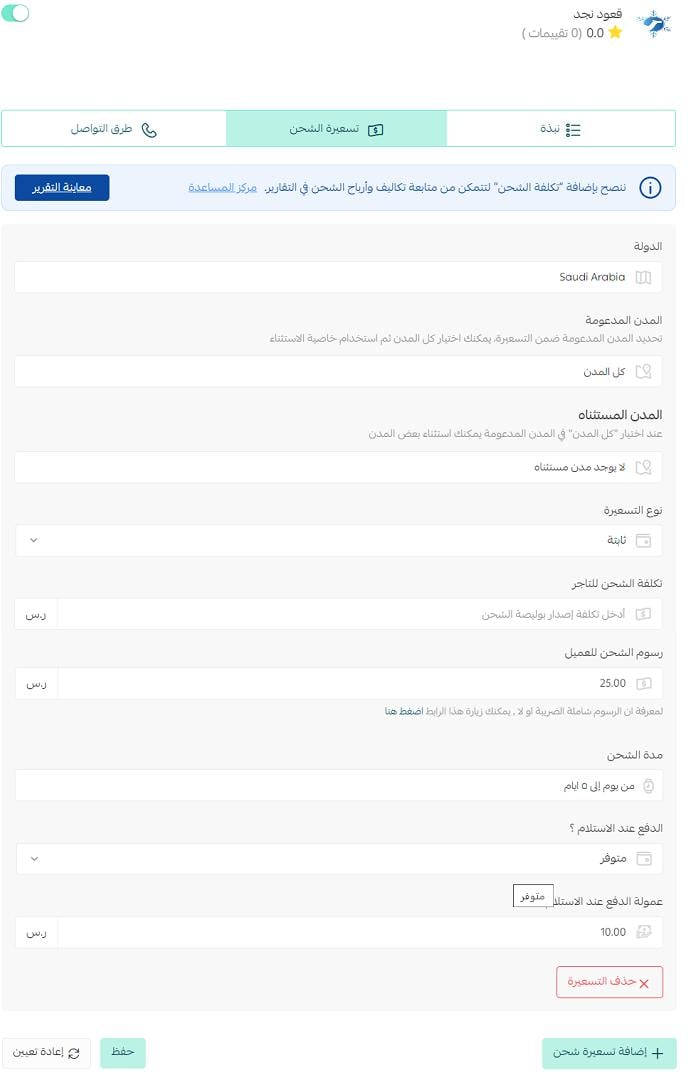Click the location icon in excluded cities field
Screen dimensions: 688x1075
pyautogui.click(x=643, y=467)
